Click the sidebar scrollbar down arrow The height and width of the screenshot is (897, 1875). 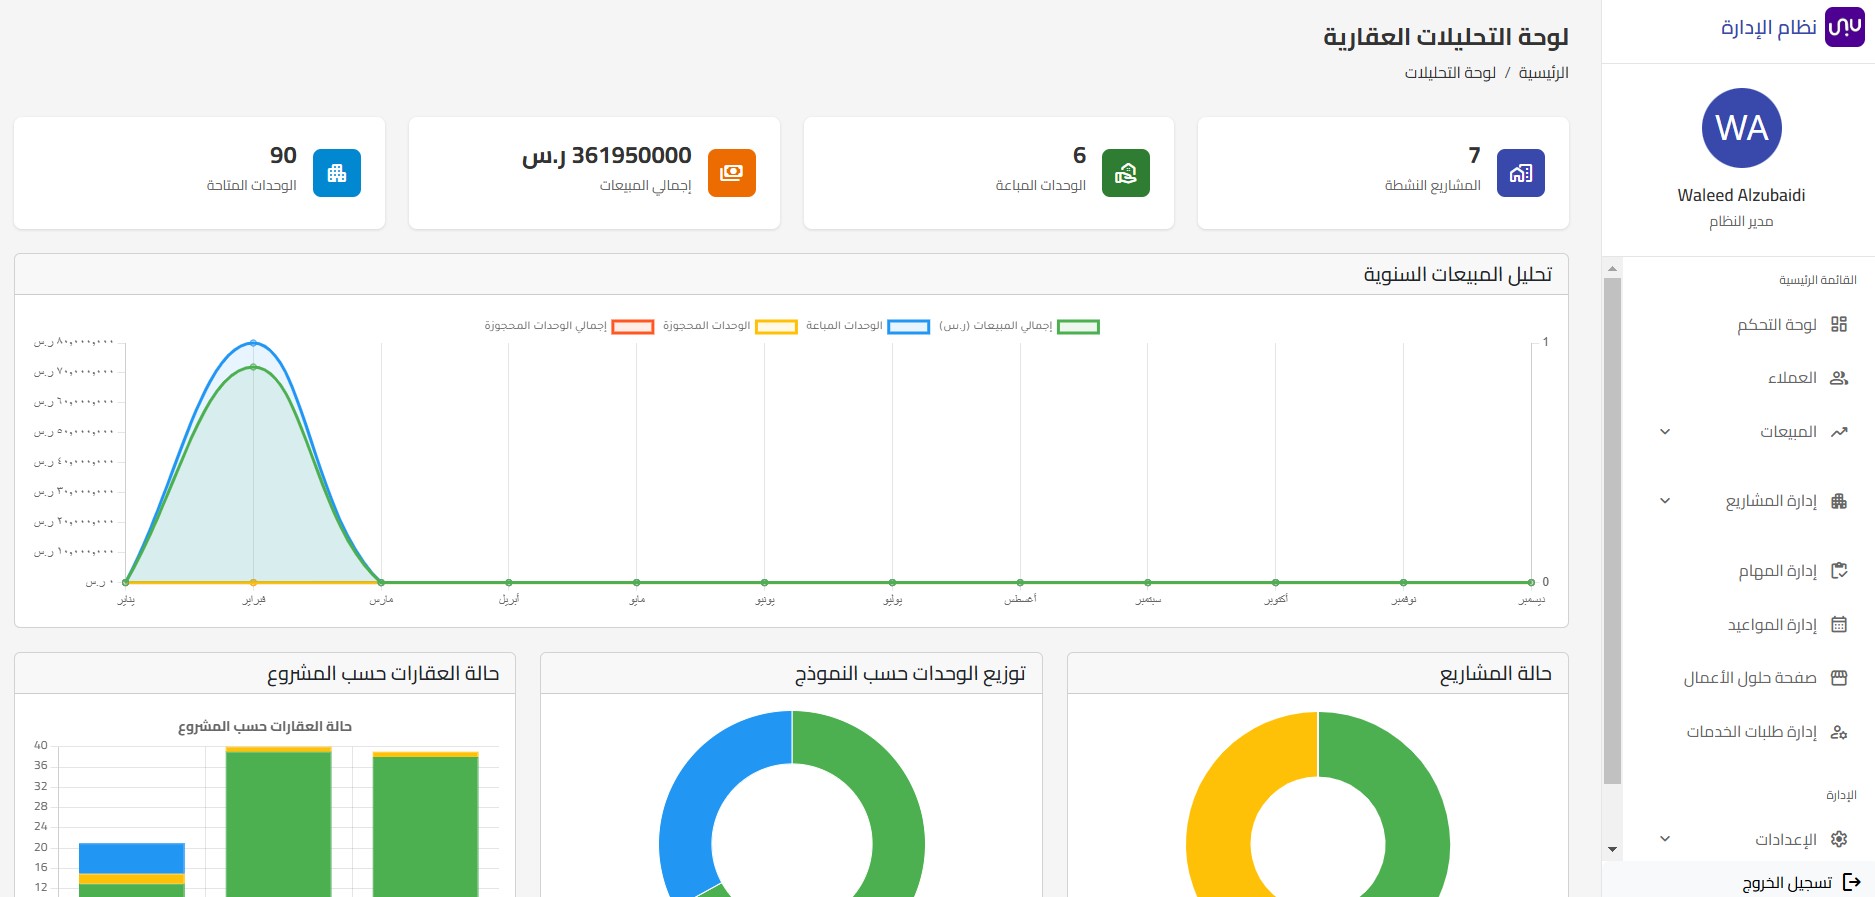pos(1612,850)
